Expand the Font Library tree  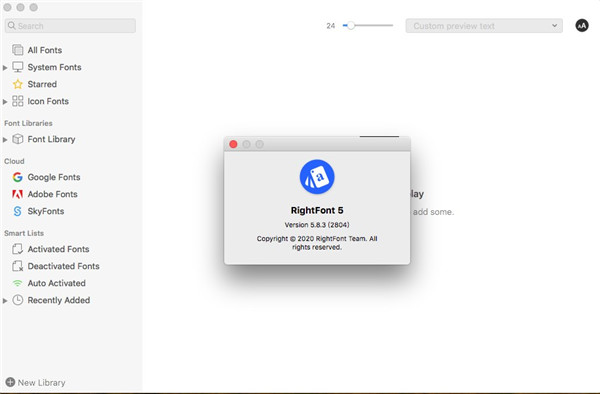click(5, 140)
